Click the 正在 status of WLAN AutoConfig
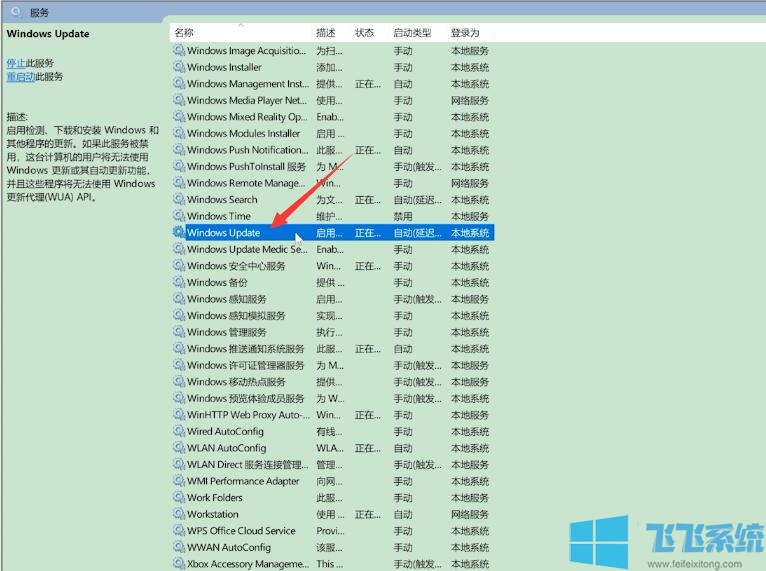766x571 pixels. (368, 448)
